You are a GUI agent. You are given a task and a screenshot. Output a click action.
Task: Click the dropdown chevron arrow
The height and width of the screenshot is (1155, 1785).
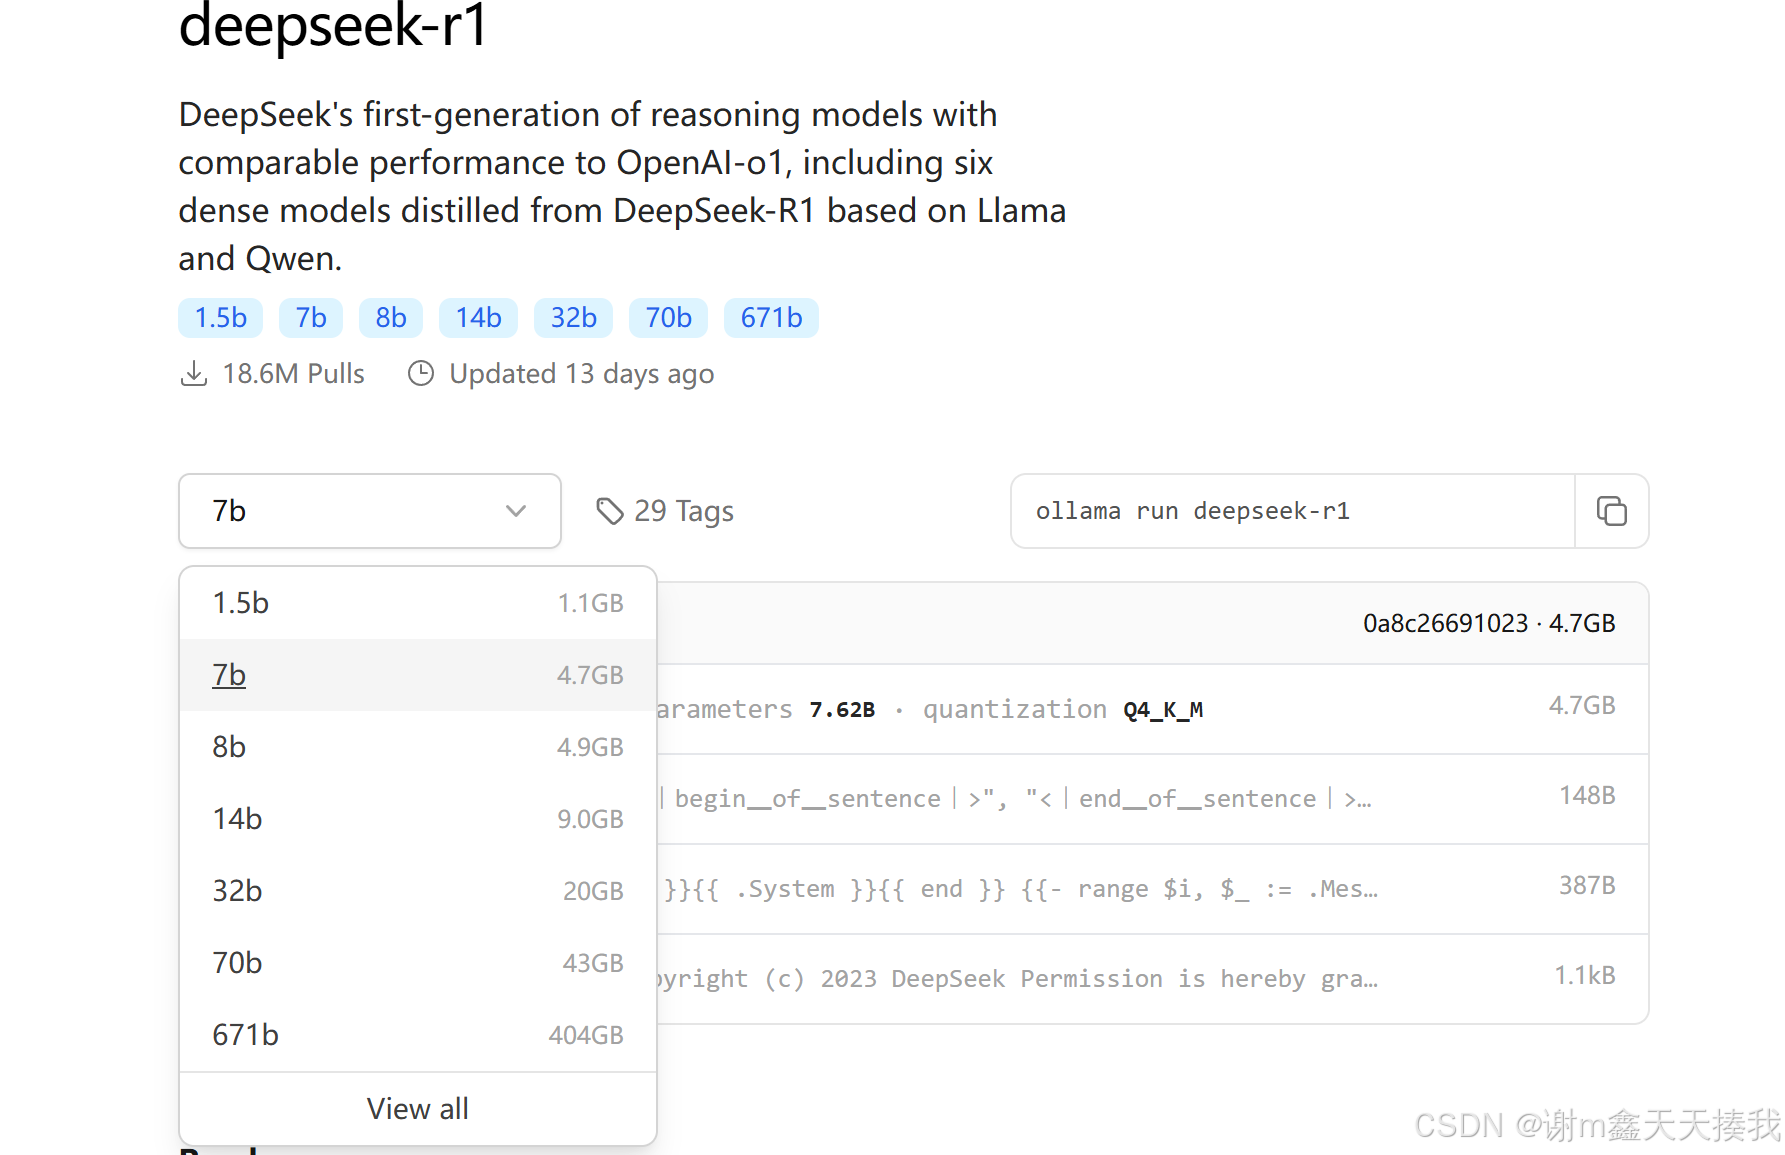point(516,511)
